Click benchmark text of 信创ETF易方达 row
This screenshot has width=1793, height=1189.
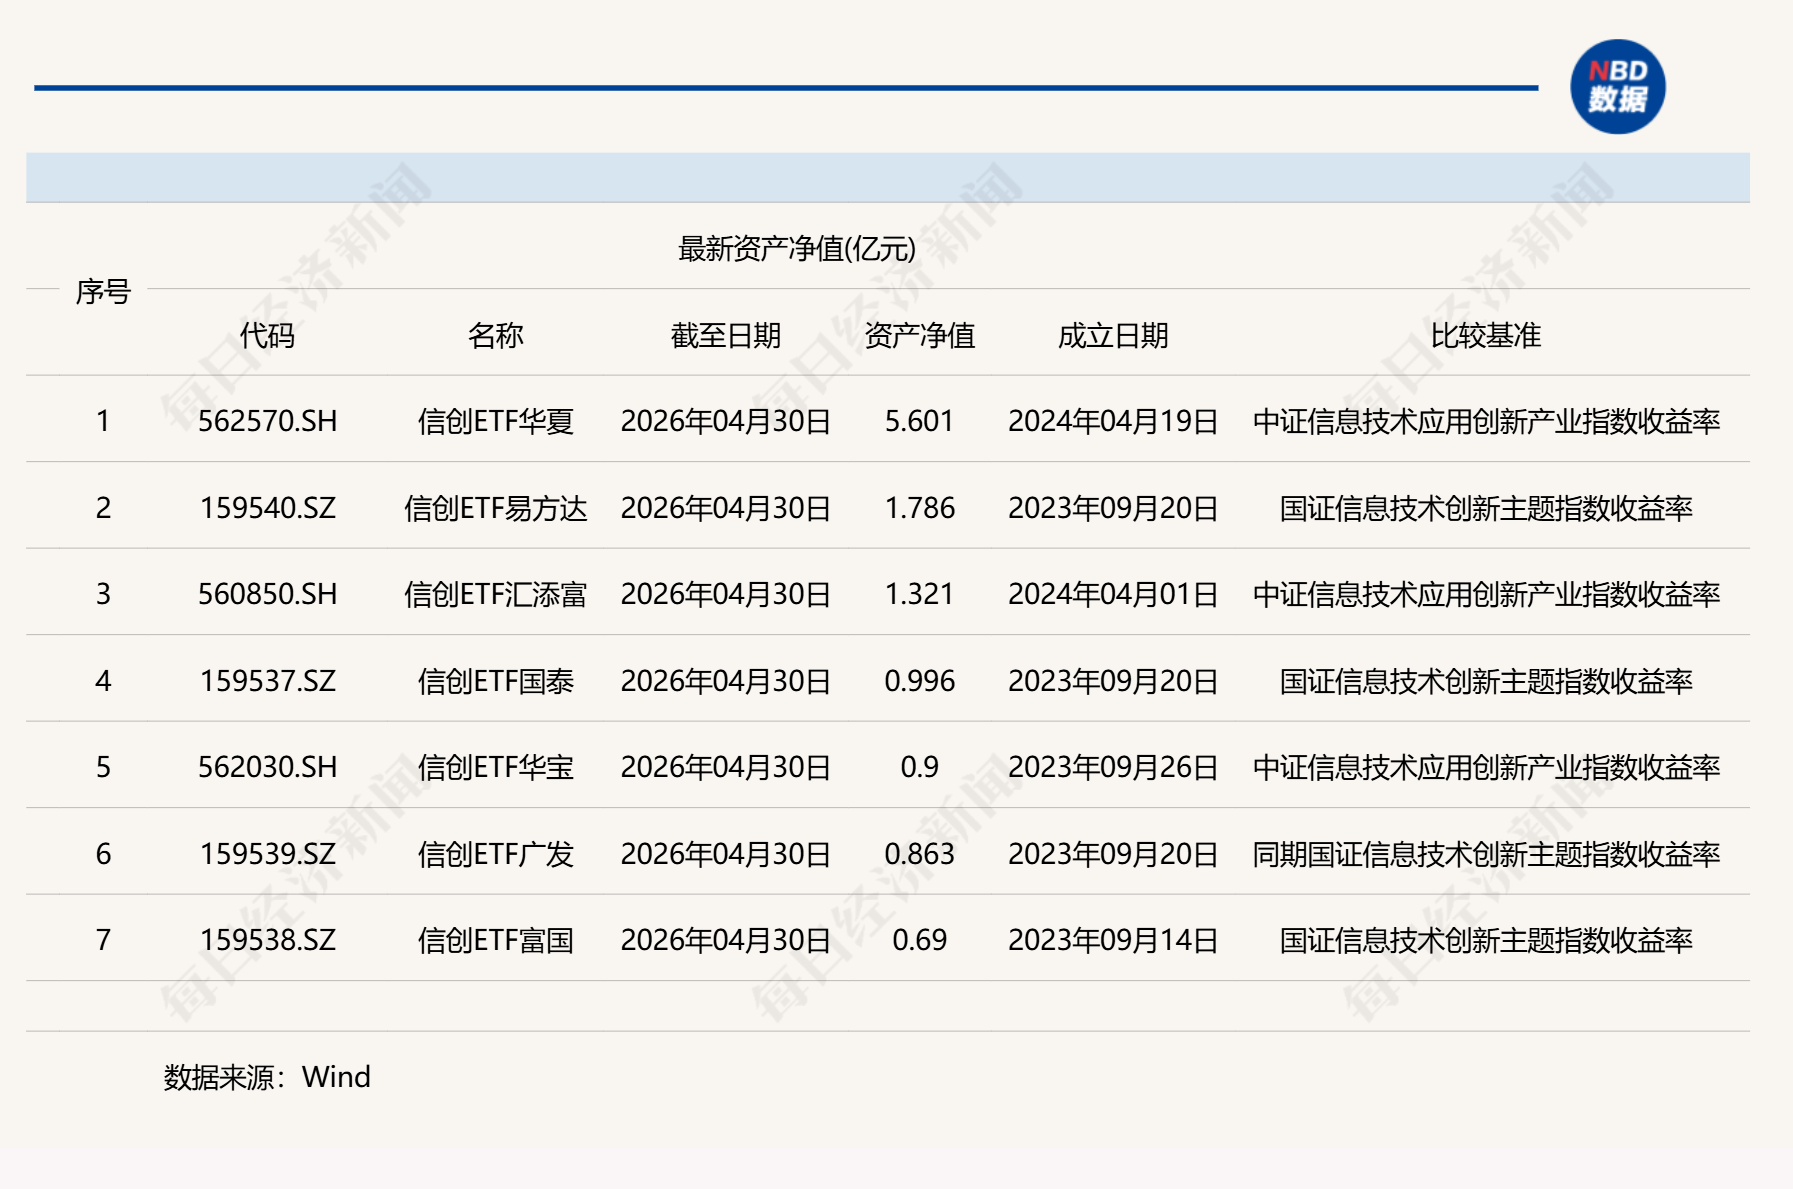point(1486,508)
